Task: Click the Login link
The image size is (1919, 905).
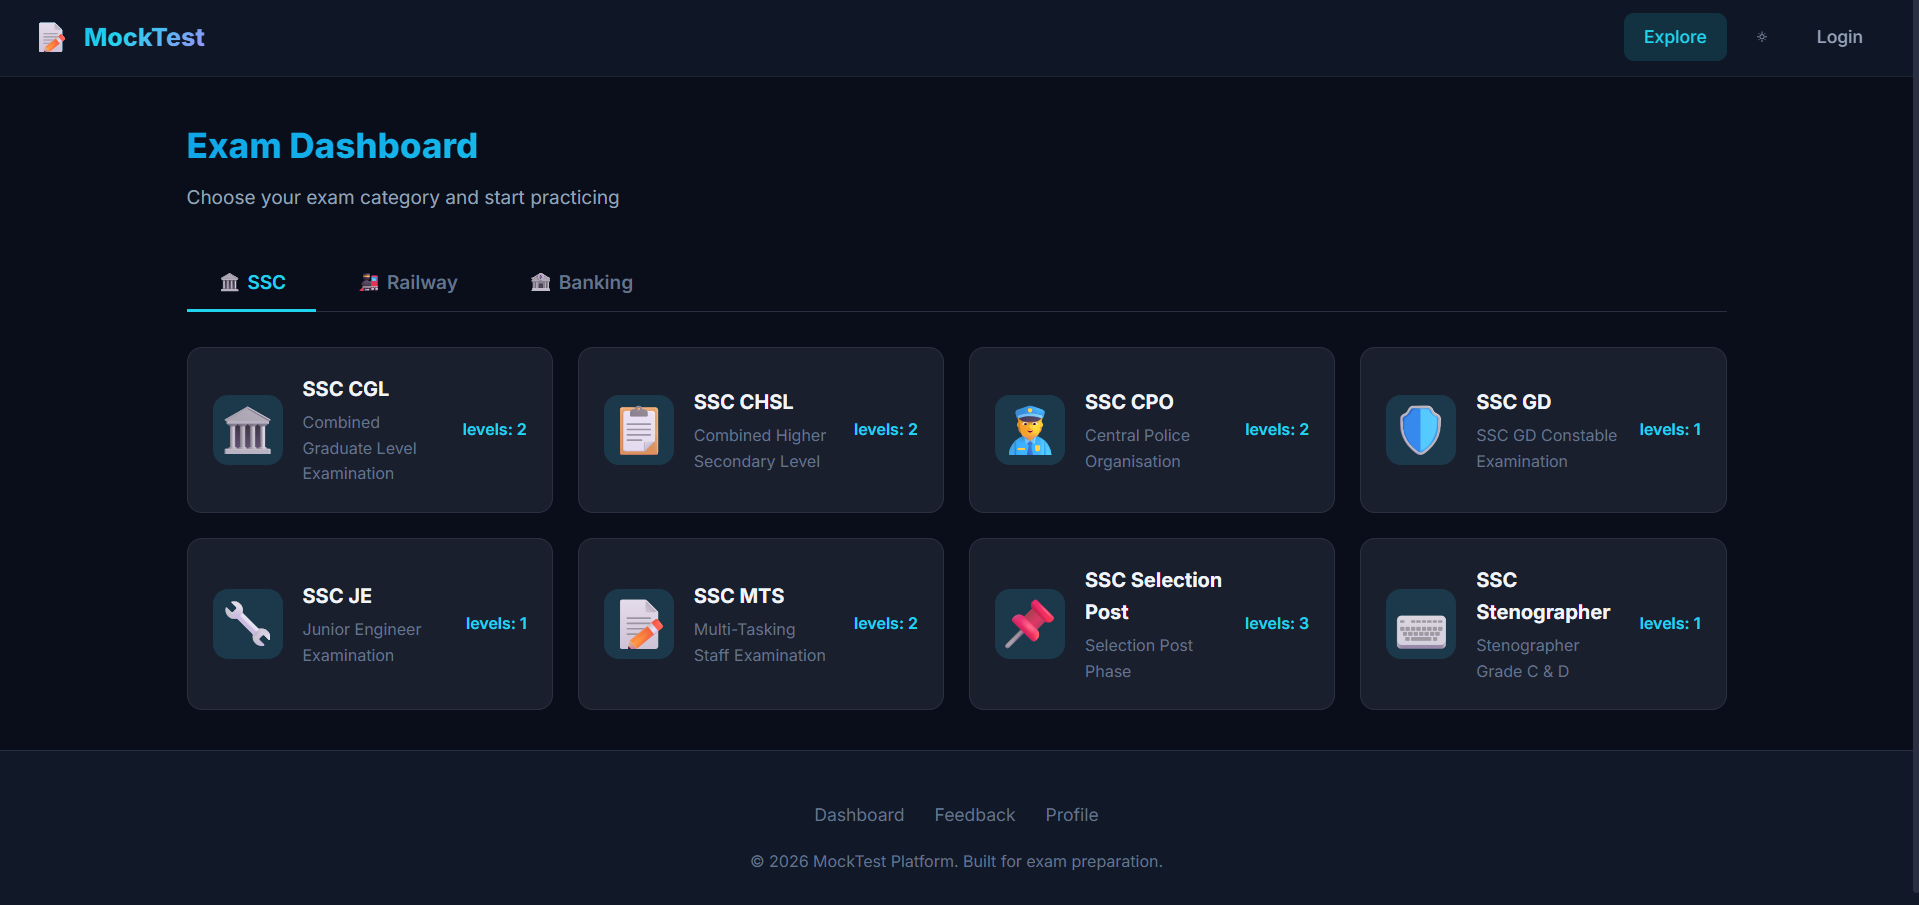Action: [1839, 37]
